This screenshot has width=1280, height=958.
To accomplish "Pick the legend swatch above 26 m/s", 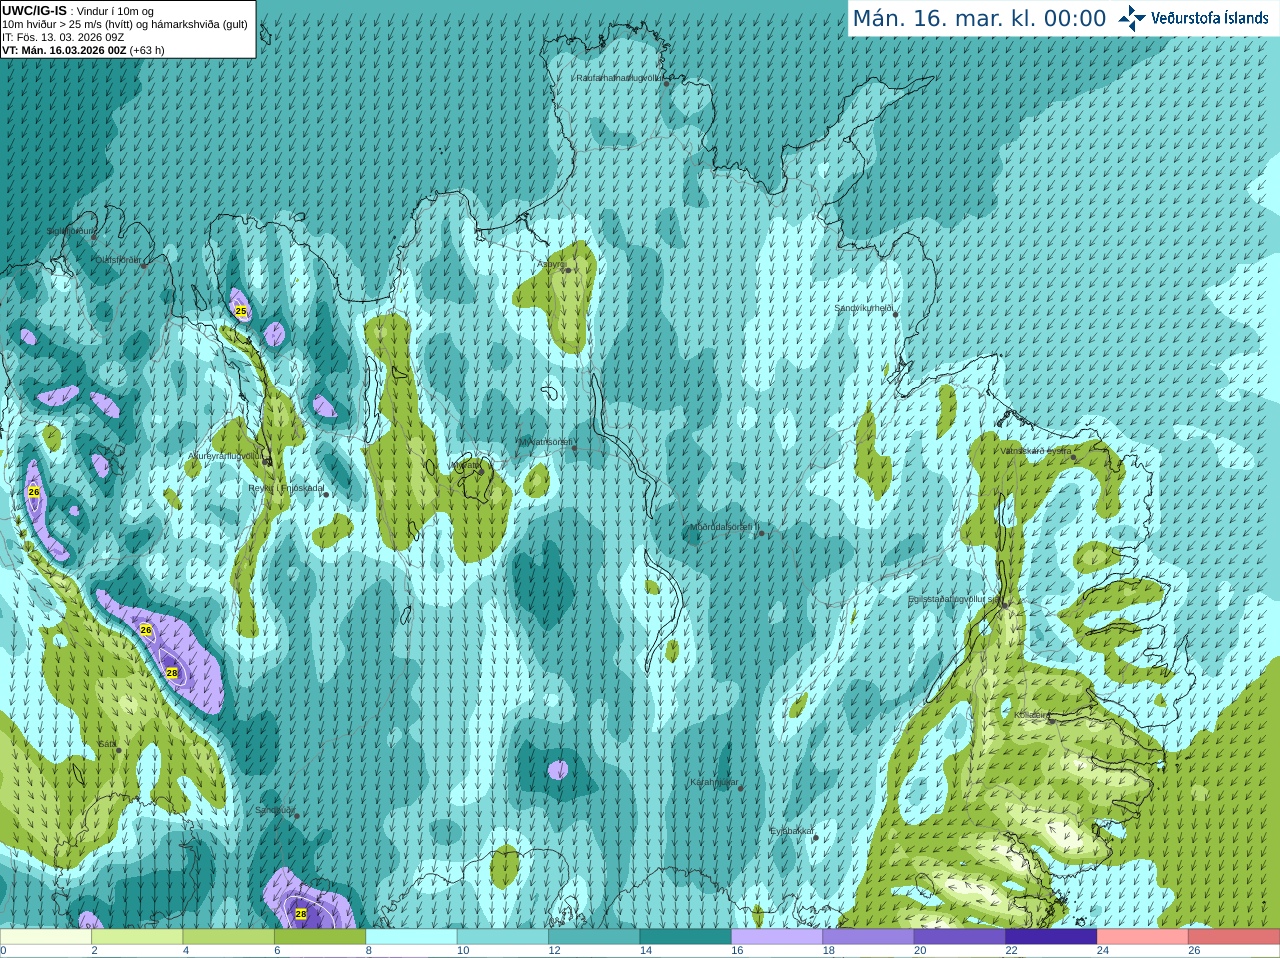I will click(x=1234, y=937).
